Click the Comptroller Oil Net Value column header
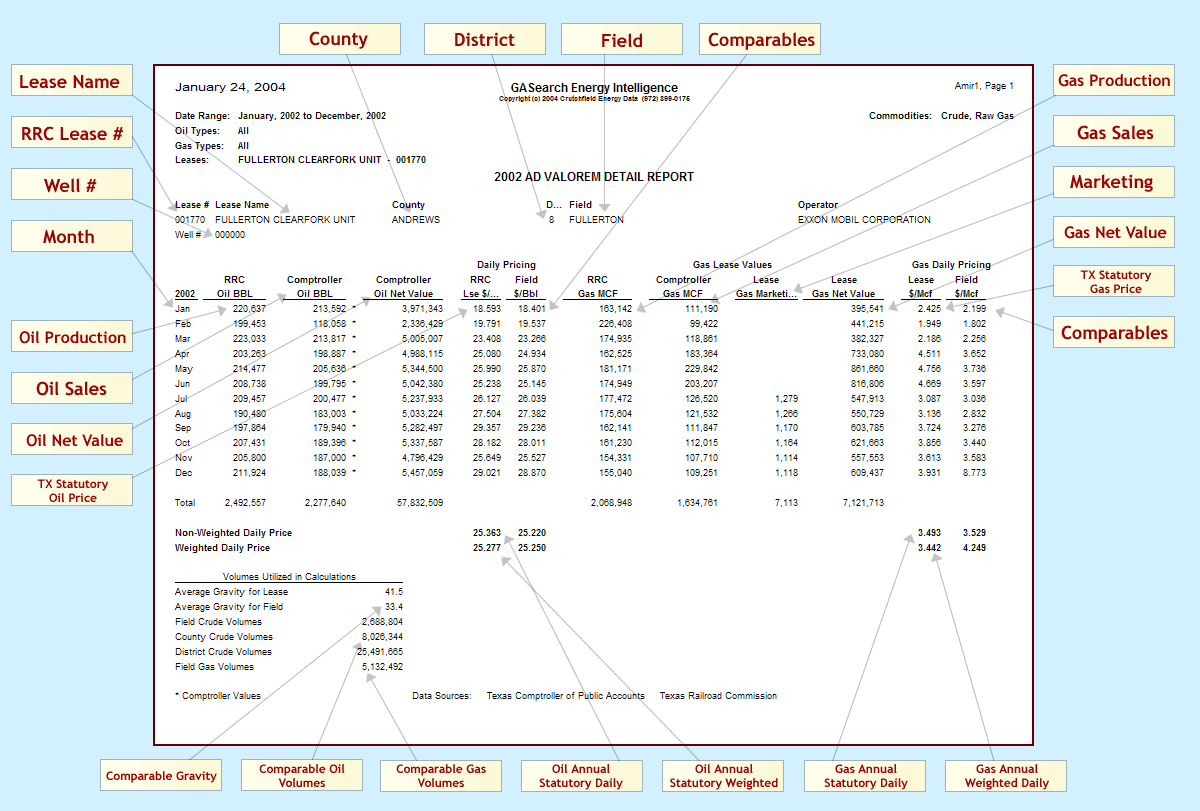Image resolution: width=1200 pixels, height=811 pixels. click(x=403, y=287)
